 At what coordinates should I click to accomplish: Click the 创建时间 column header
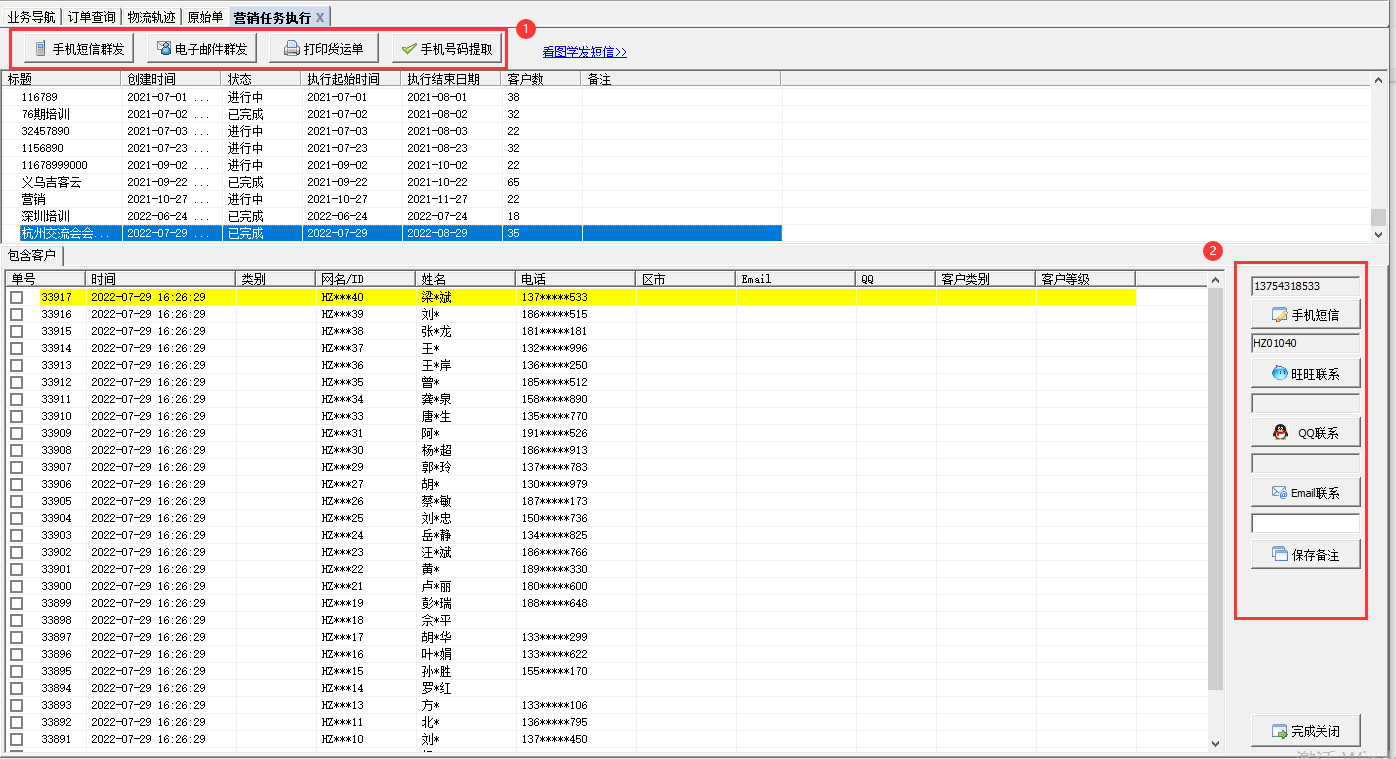click(x=172, y=79)
